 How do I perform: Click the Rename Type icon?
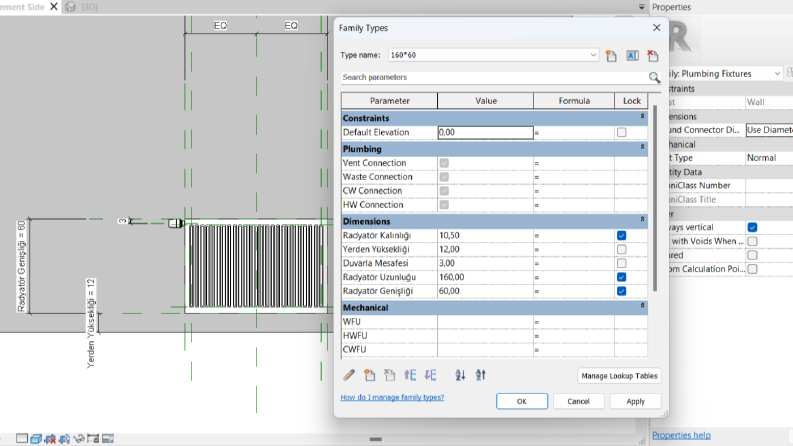click(632, 56)
